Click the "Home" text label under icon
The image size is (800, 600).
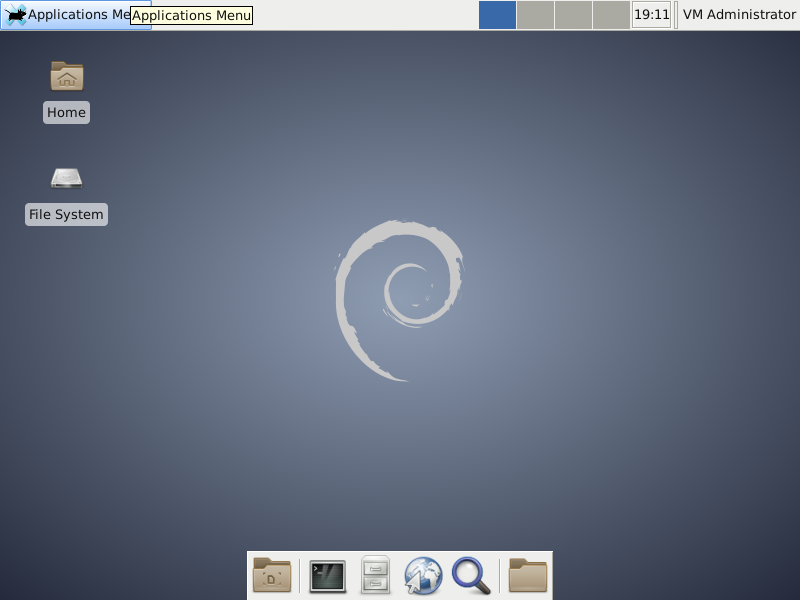coord(67,113)
